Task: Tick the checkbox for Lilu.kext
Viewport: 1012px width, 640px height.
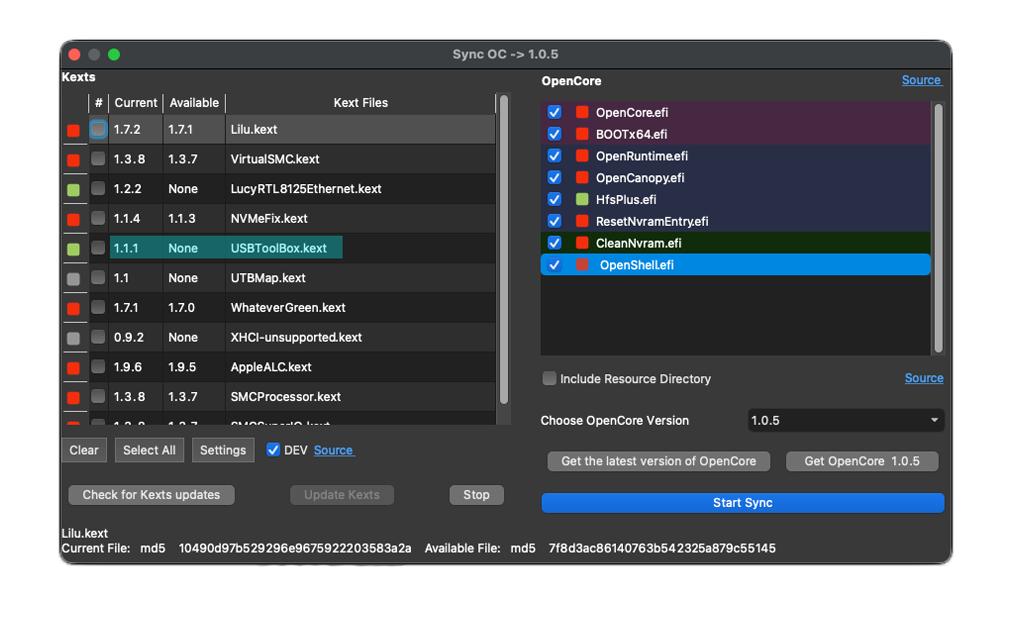Action: [x=98, y=129]
